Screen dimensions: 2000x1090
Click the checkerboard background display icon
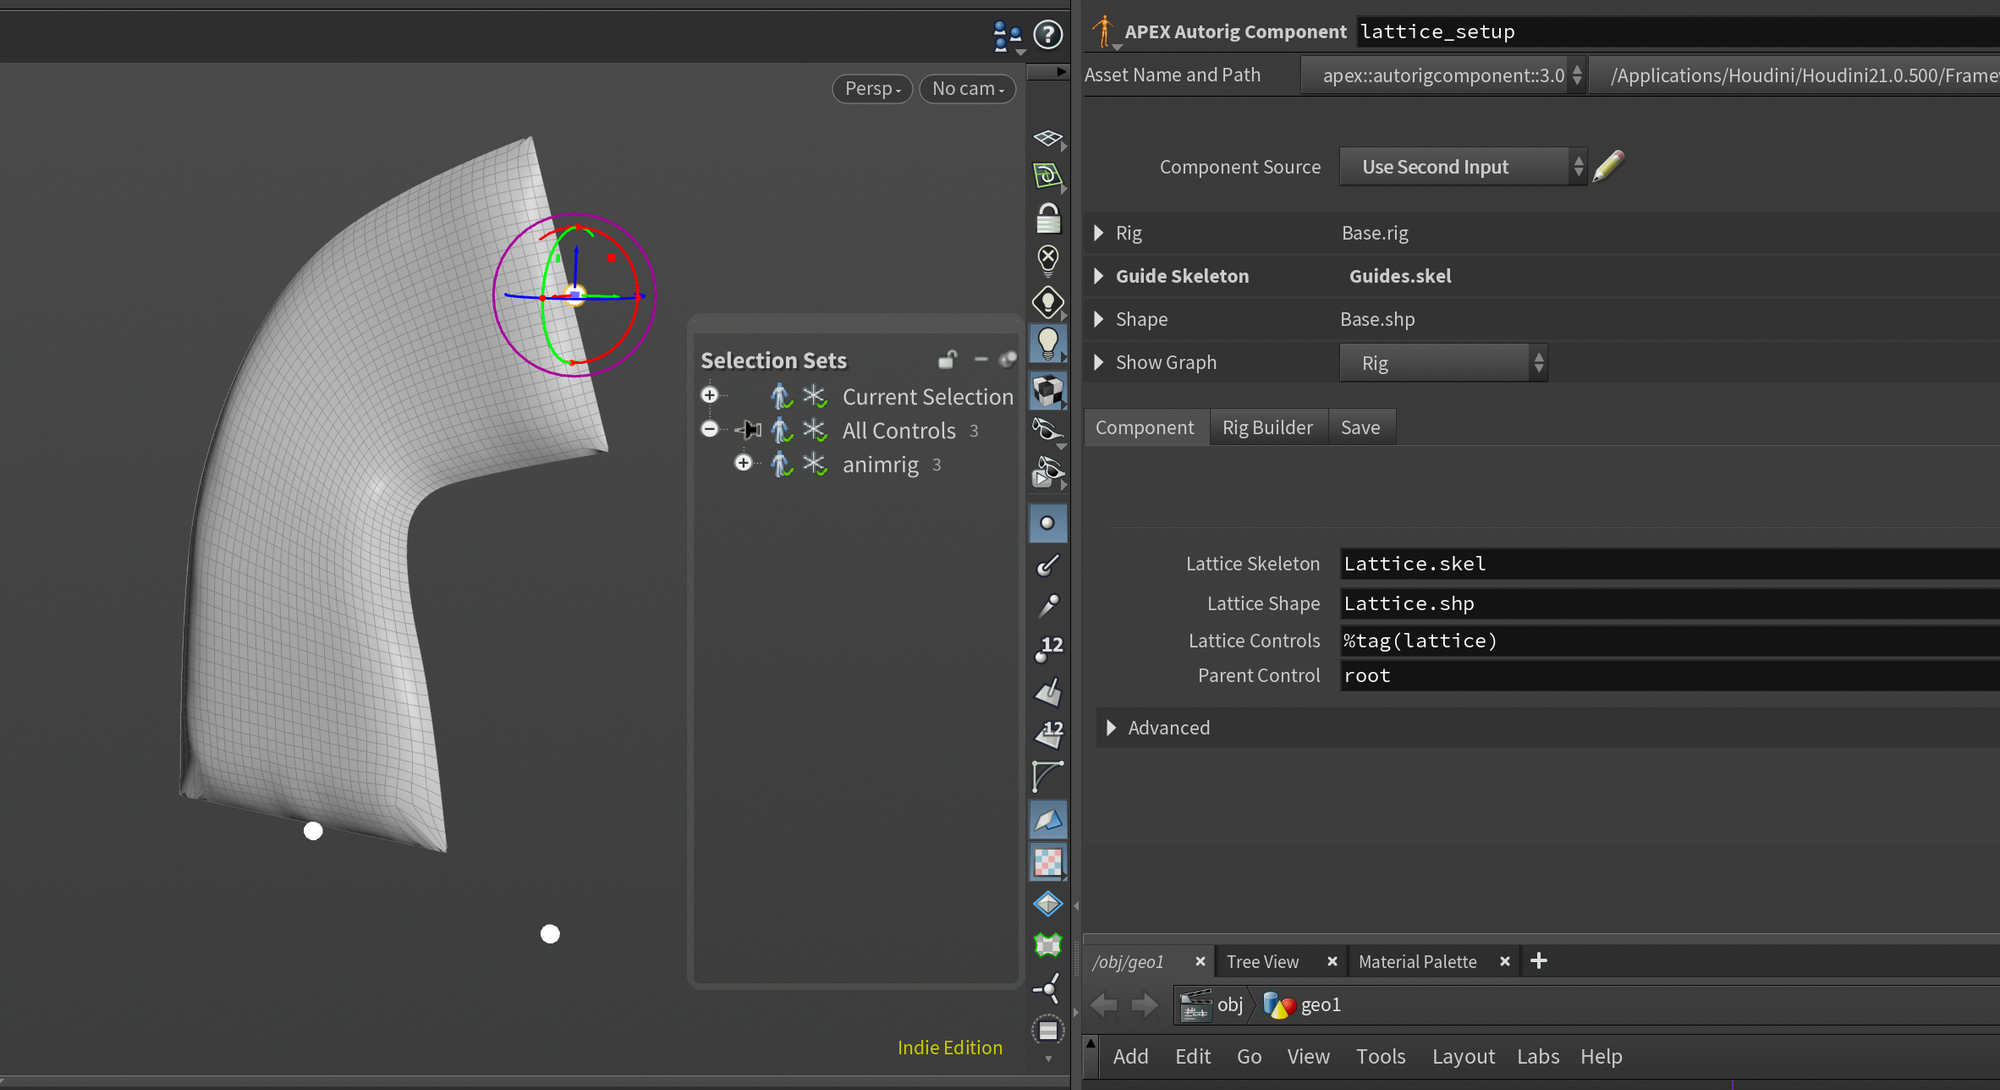[x=1047, y=862]
